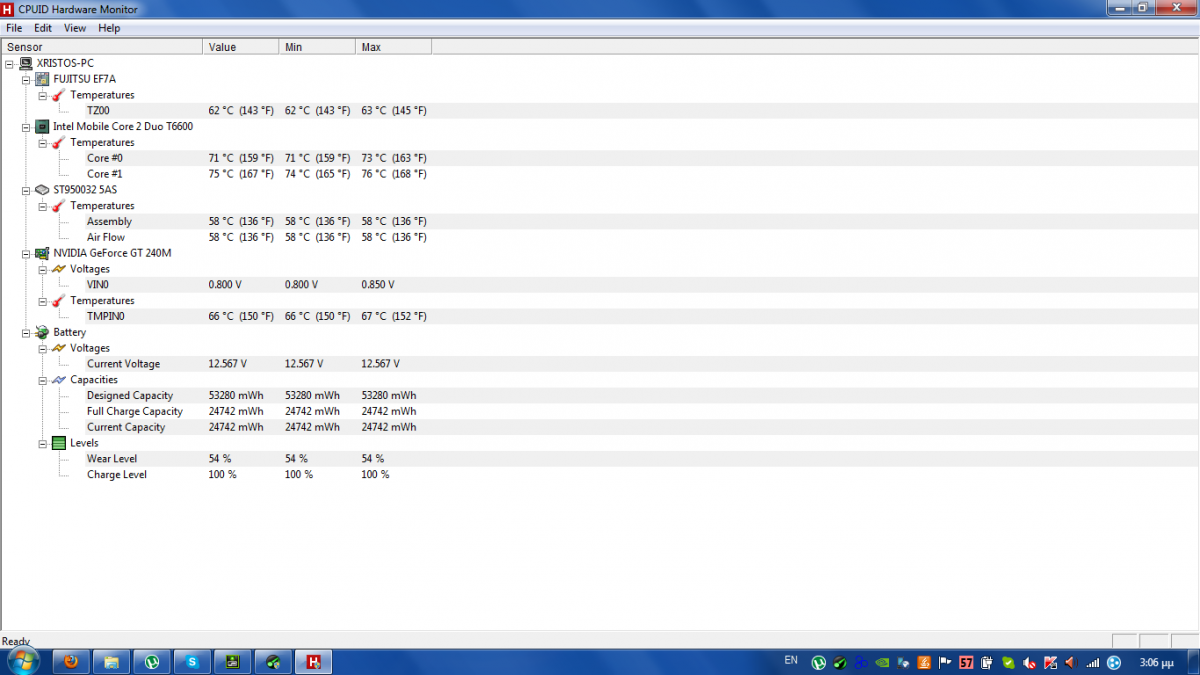Click the Windows Start orb
The width and height of the screenshot is (1200, 675).
(22, 661)
